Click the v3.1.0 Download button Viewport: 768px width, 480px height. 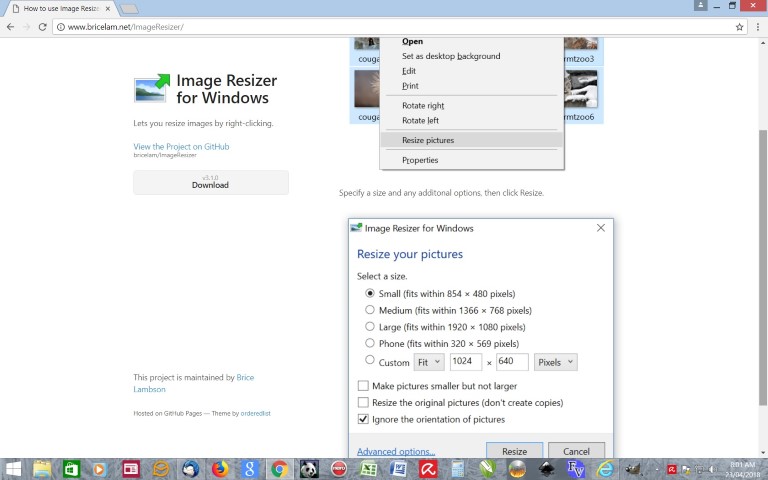(x=211, y=182)
